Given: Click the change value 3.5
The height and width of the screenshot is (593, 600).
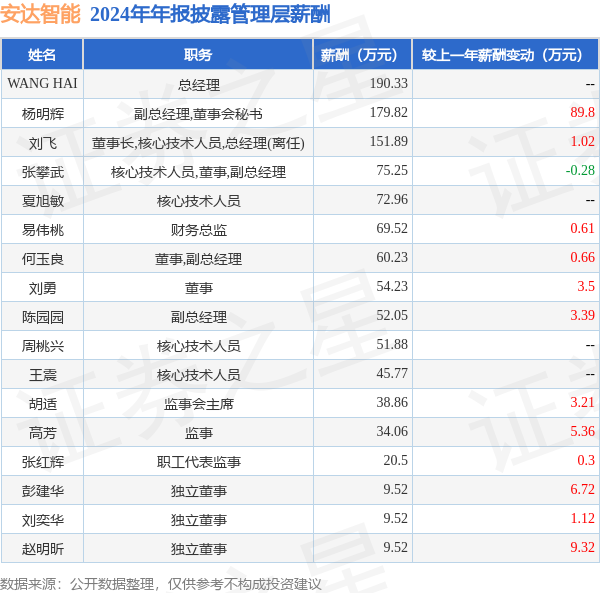Looking at the screenshot, I should (x=586, y=287).
